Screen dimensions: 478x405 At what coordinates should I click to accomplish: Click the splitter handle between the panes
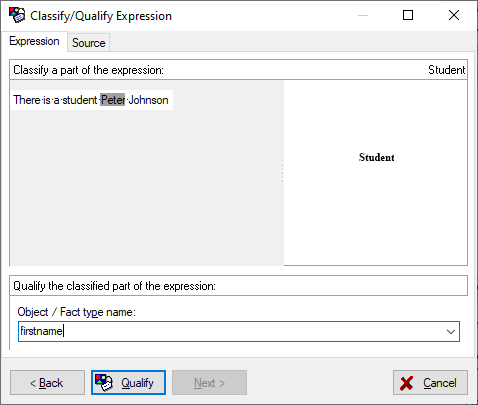pyautogui.click(x=282, y=173)
